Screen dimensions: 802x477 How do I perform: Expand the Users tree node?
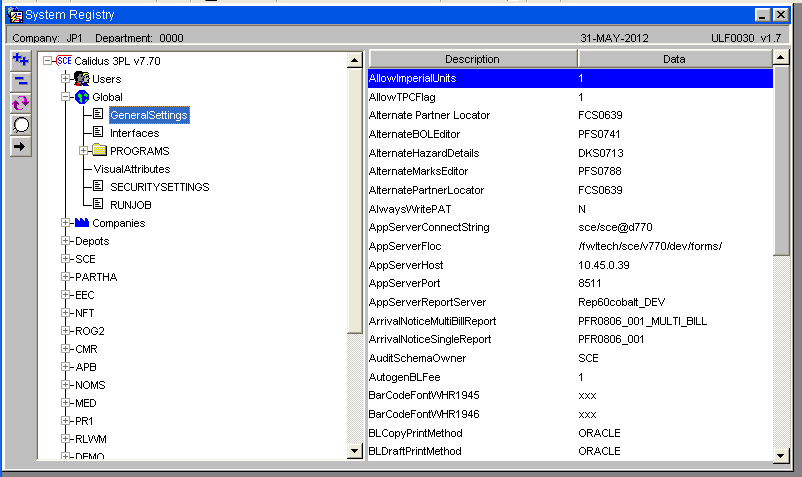[65, 79]
